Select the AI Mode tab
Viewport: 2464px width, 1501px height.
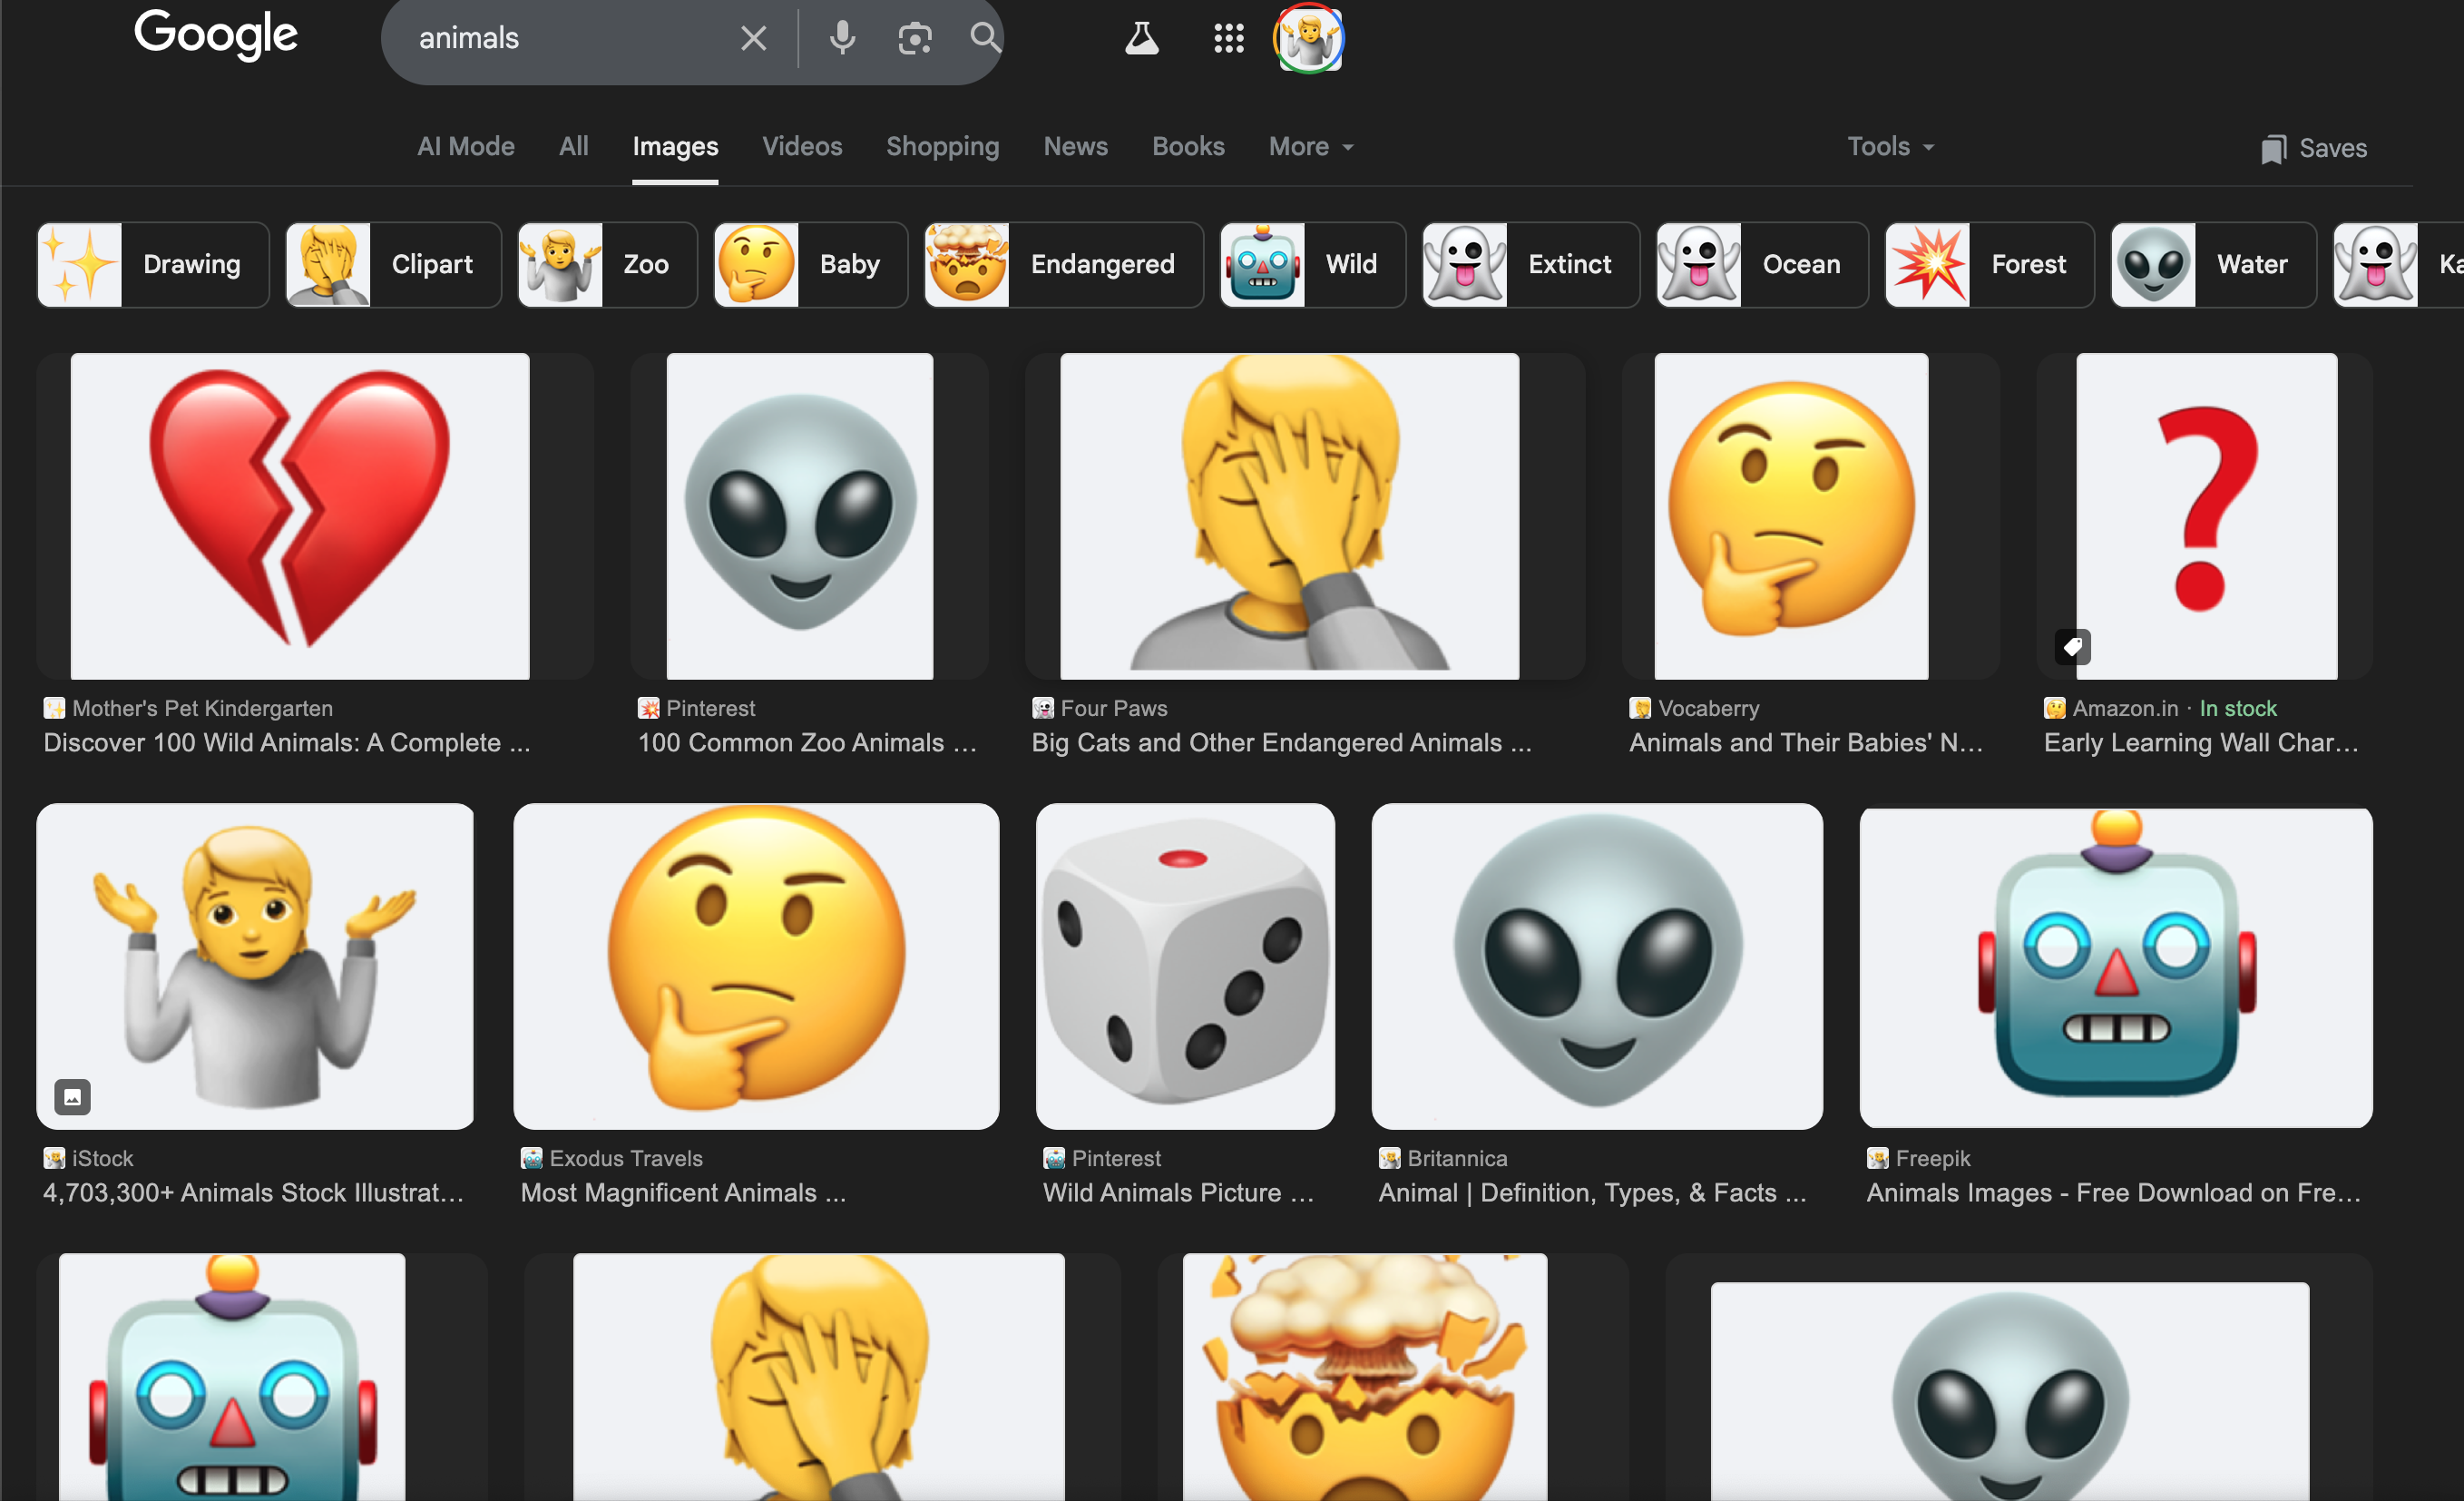point(466,146)
